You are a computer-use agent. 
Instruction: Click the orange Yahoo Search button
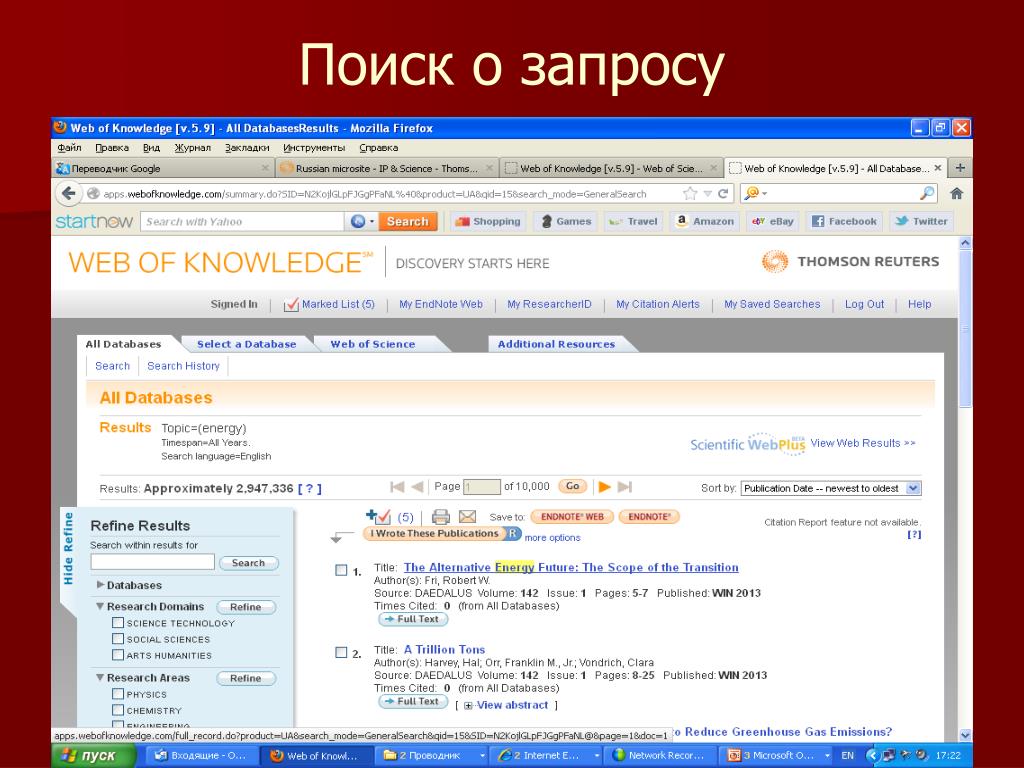[x=408, y=221]
